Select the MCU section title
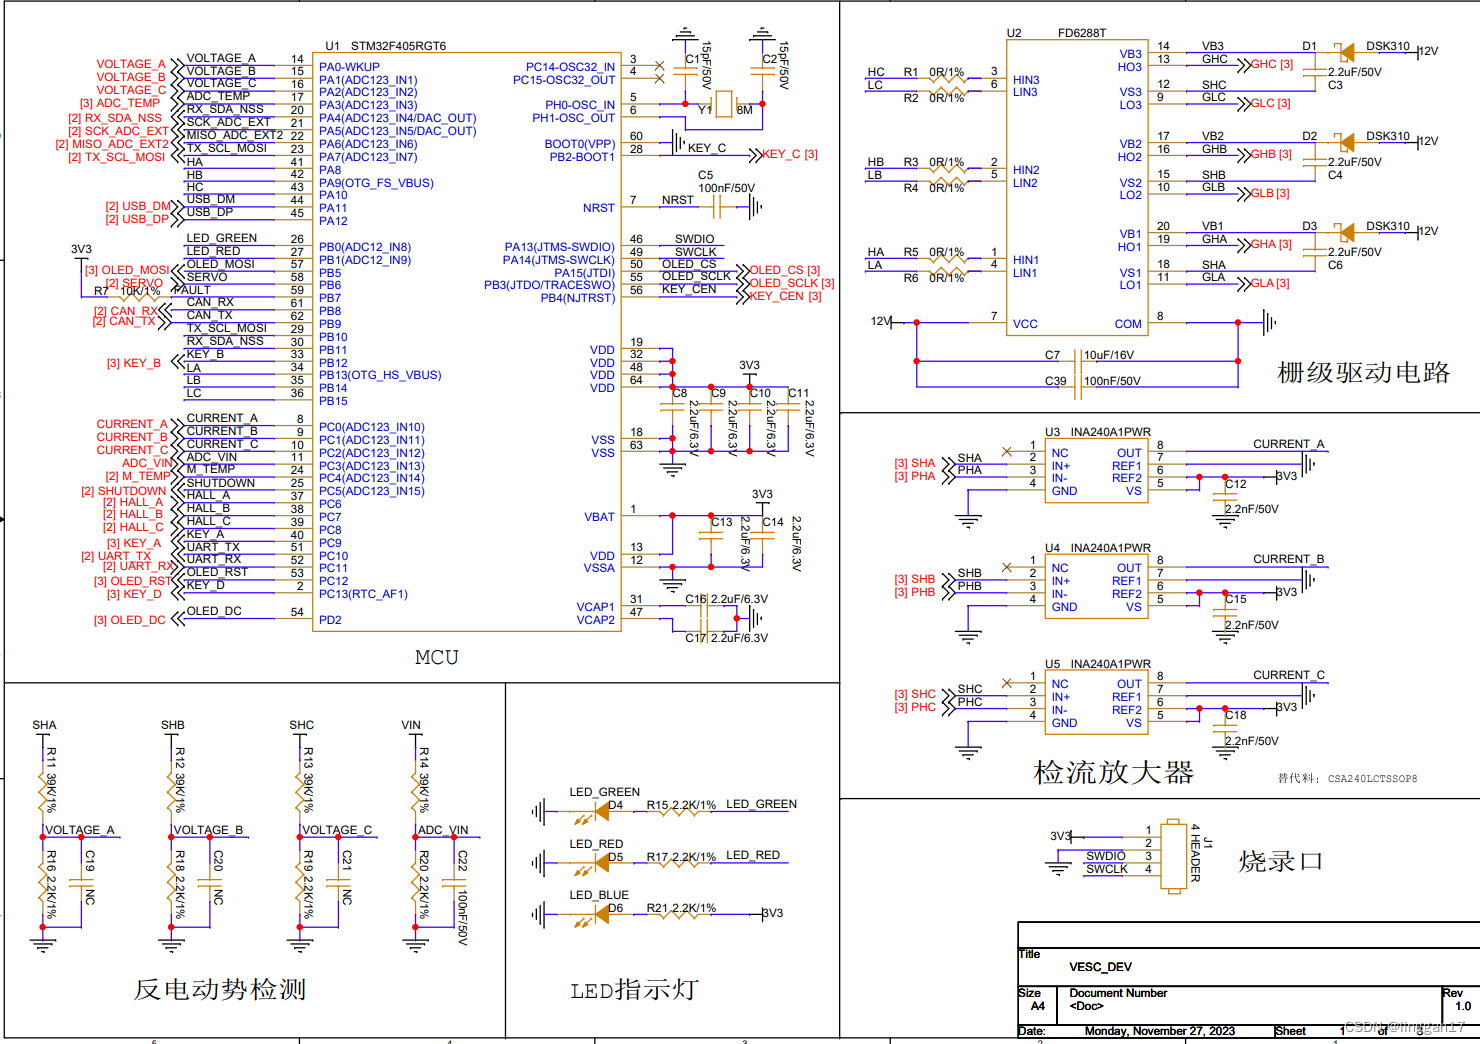 pos(436,657)
